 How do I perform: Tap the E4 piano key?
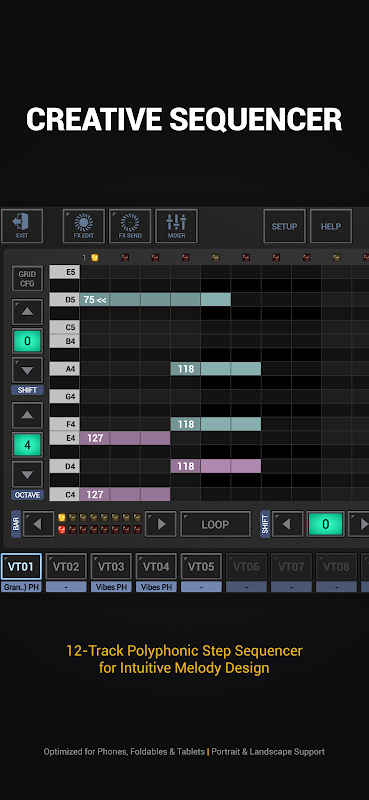tap(64, 438)
